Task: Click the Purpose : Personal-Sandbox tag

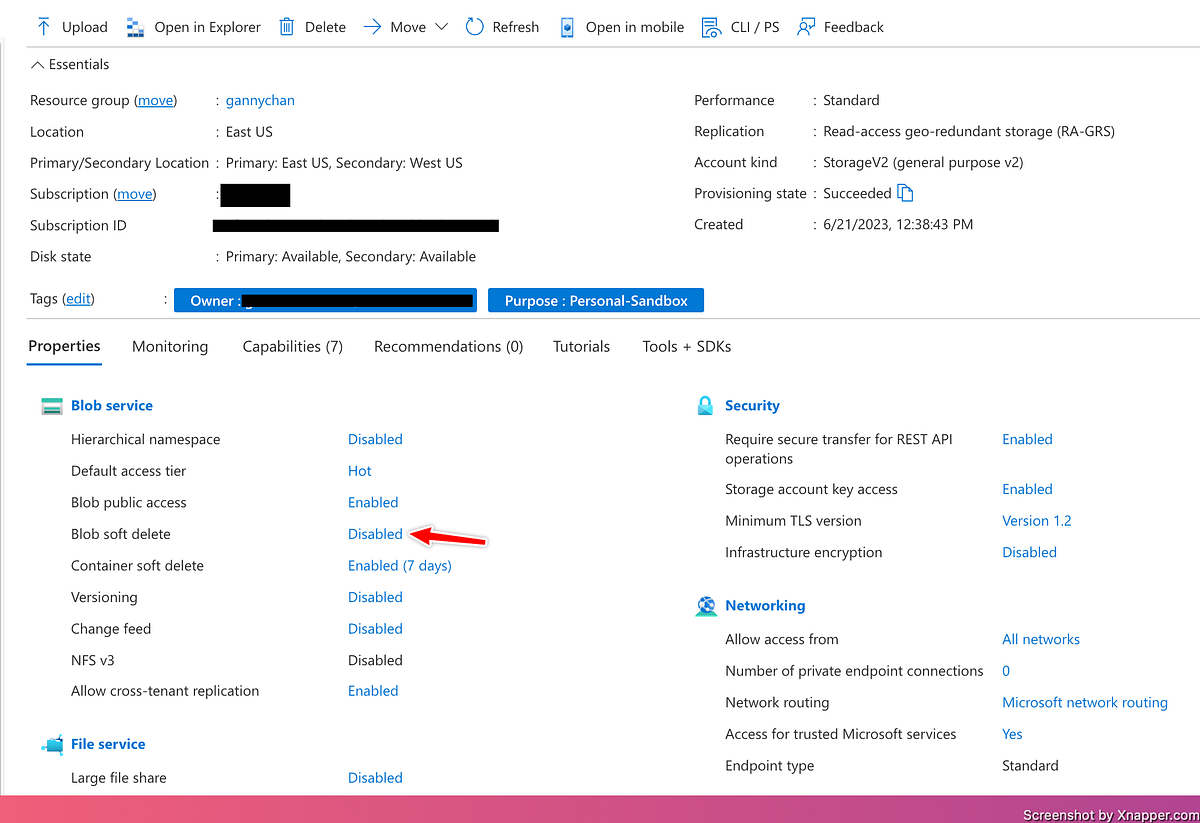Action: 595,299
